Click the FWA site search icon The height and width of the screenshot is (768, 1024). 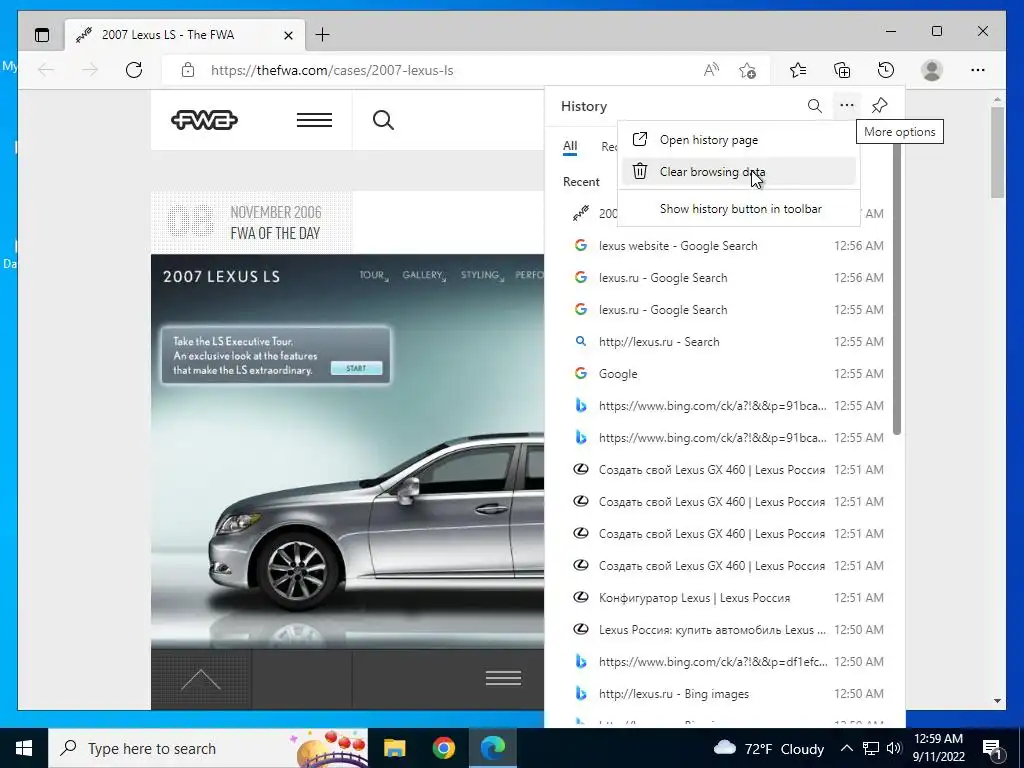(x=383, y=120)
